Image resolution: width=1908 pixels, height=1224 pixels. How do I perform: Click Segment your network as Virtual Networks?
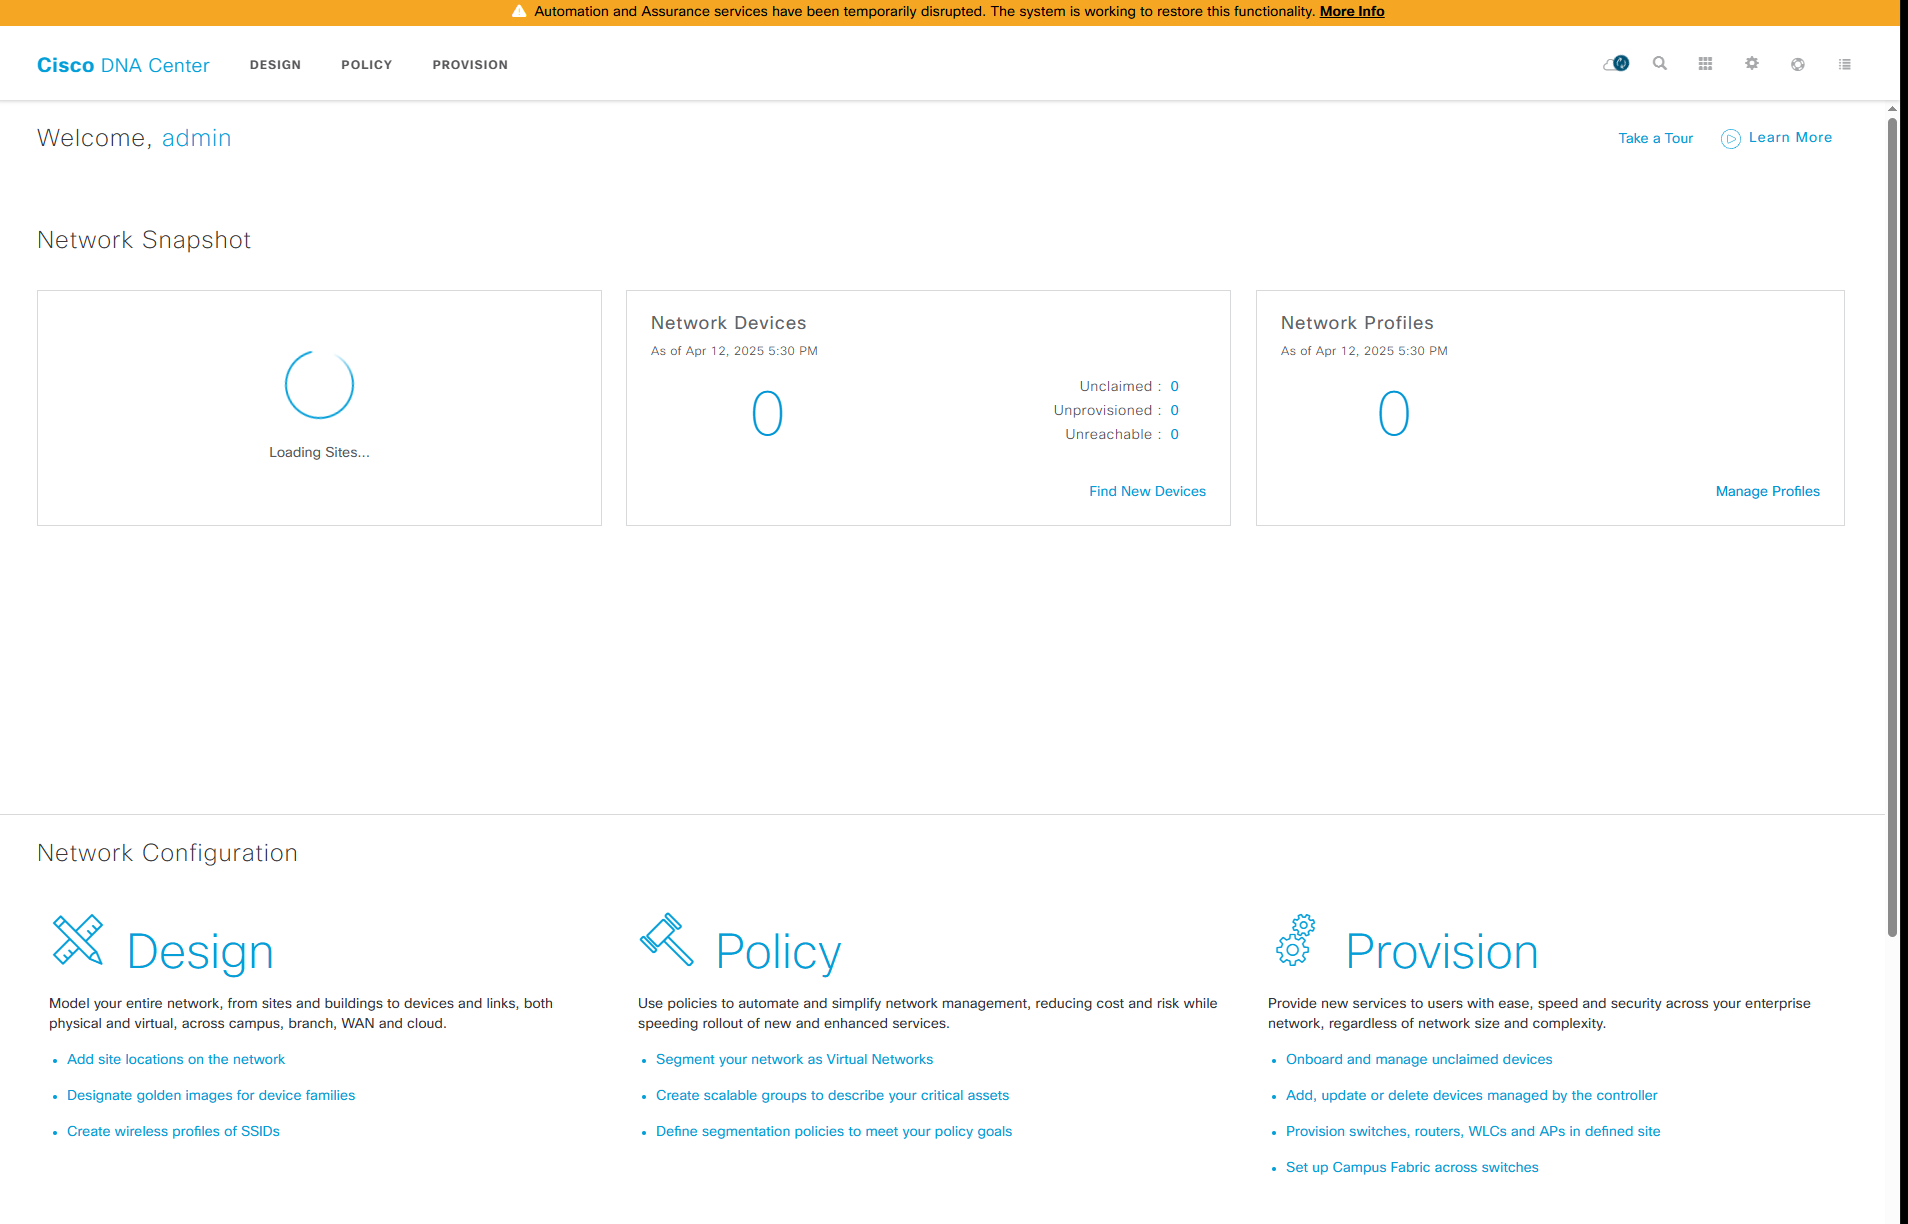[794, 1059]
